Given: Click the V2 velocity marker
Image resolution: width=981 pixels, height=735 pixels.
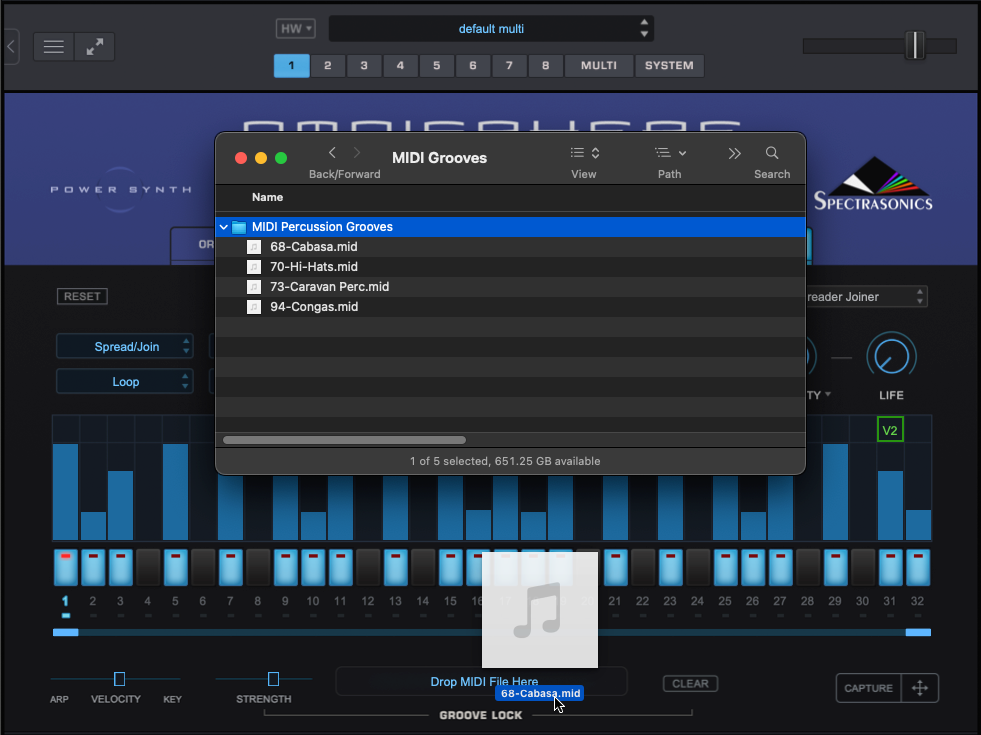Looking at the screenshot, I should coord(890,430).
